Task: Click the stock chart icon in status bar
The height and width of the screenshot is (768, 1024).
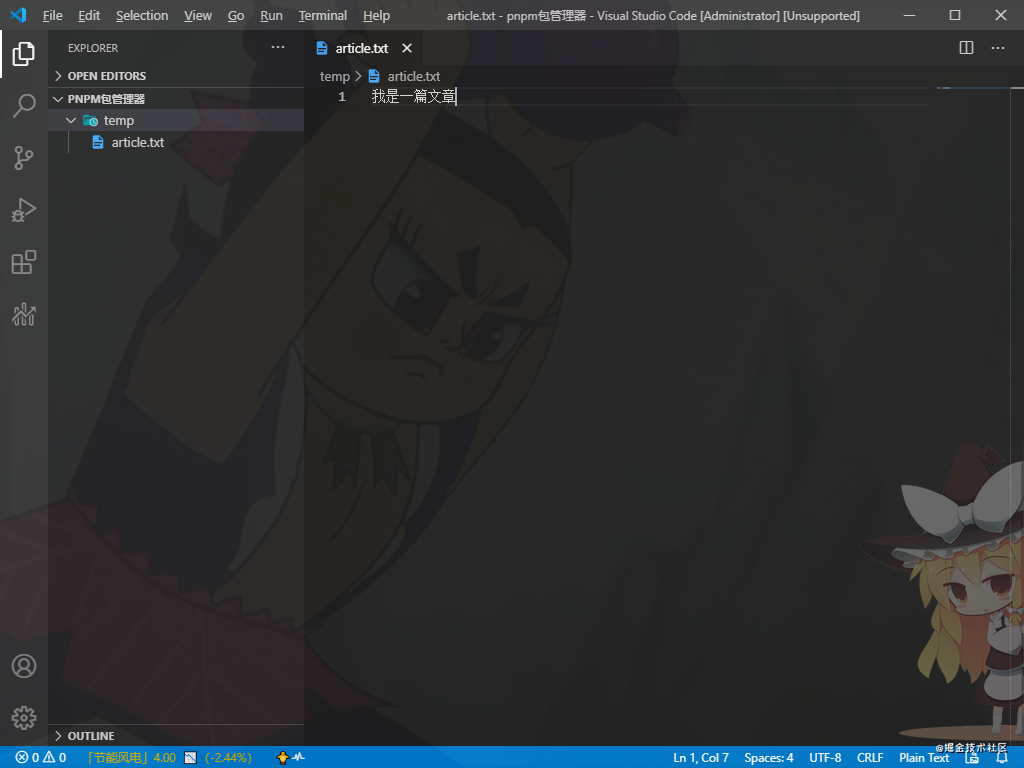Action: coord(190,758)
